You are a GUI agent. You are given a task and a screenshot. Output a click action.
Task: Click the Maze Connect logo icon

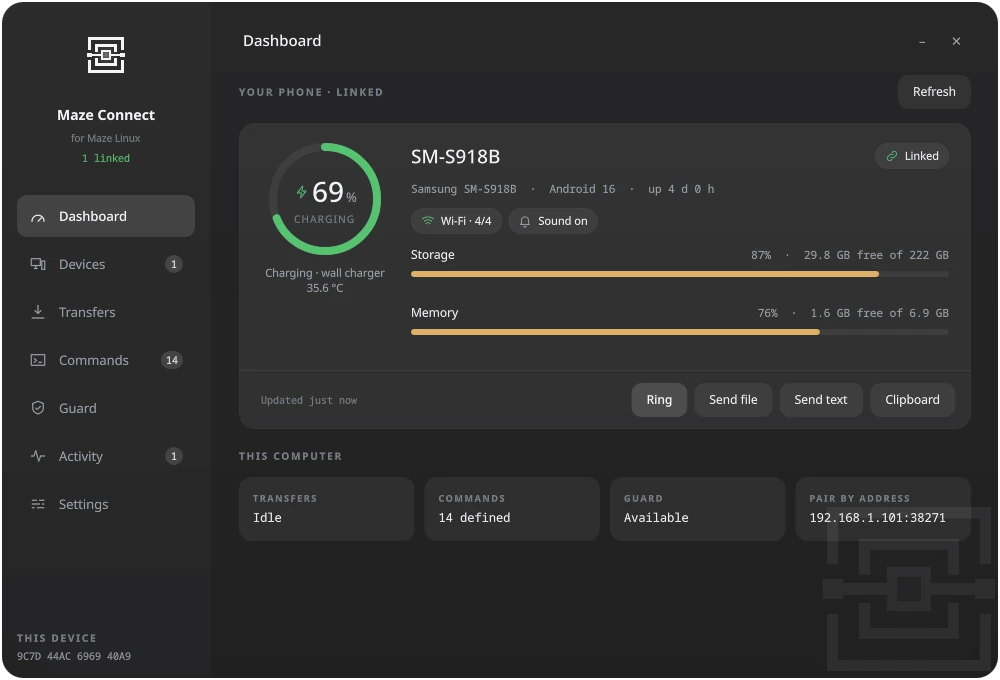(106, 55)
